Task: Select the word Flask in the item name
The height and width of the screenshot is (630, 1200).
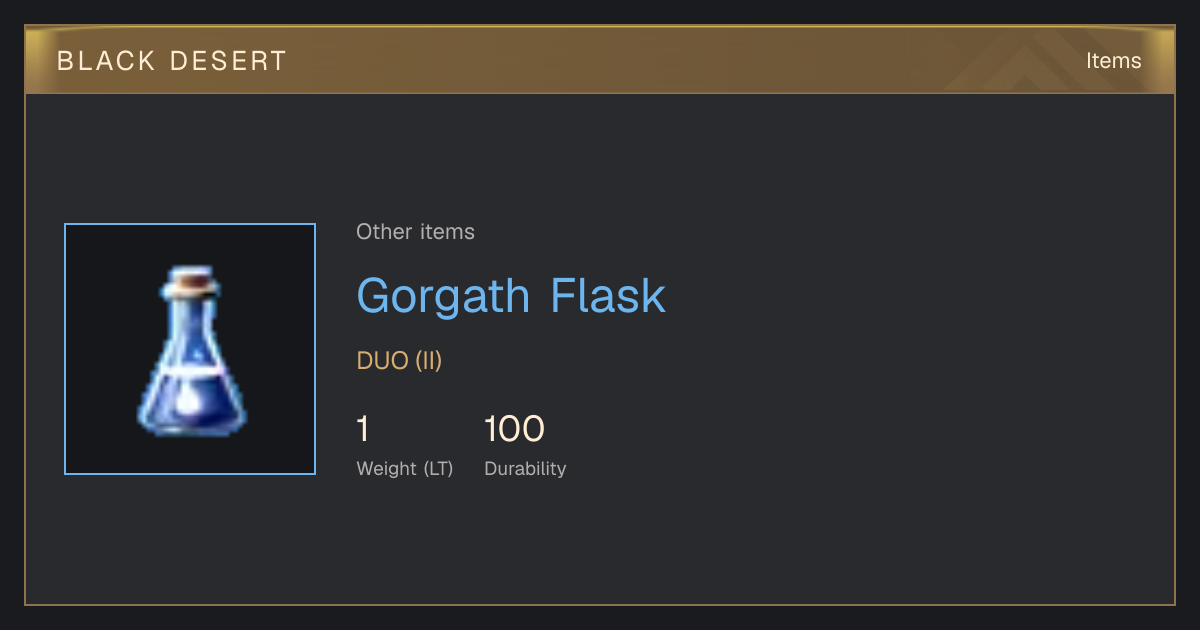Action: 607,296
